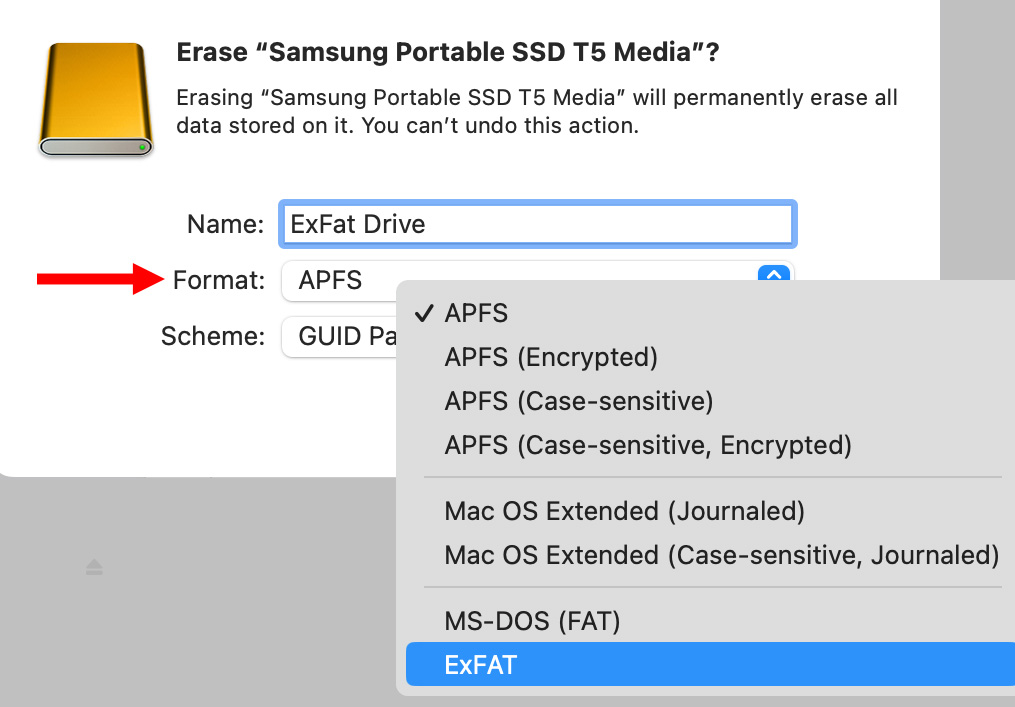
Task: Focus the Name field containing ExFat Drive
Action: (538, 224)
